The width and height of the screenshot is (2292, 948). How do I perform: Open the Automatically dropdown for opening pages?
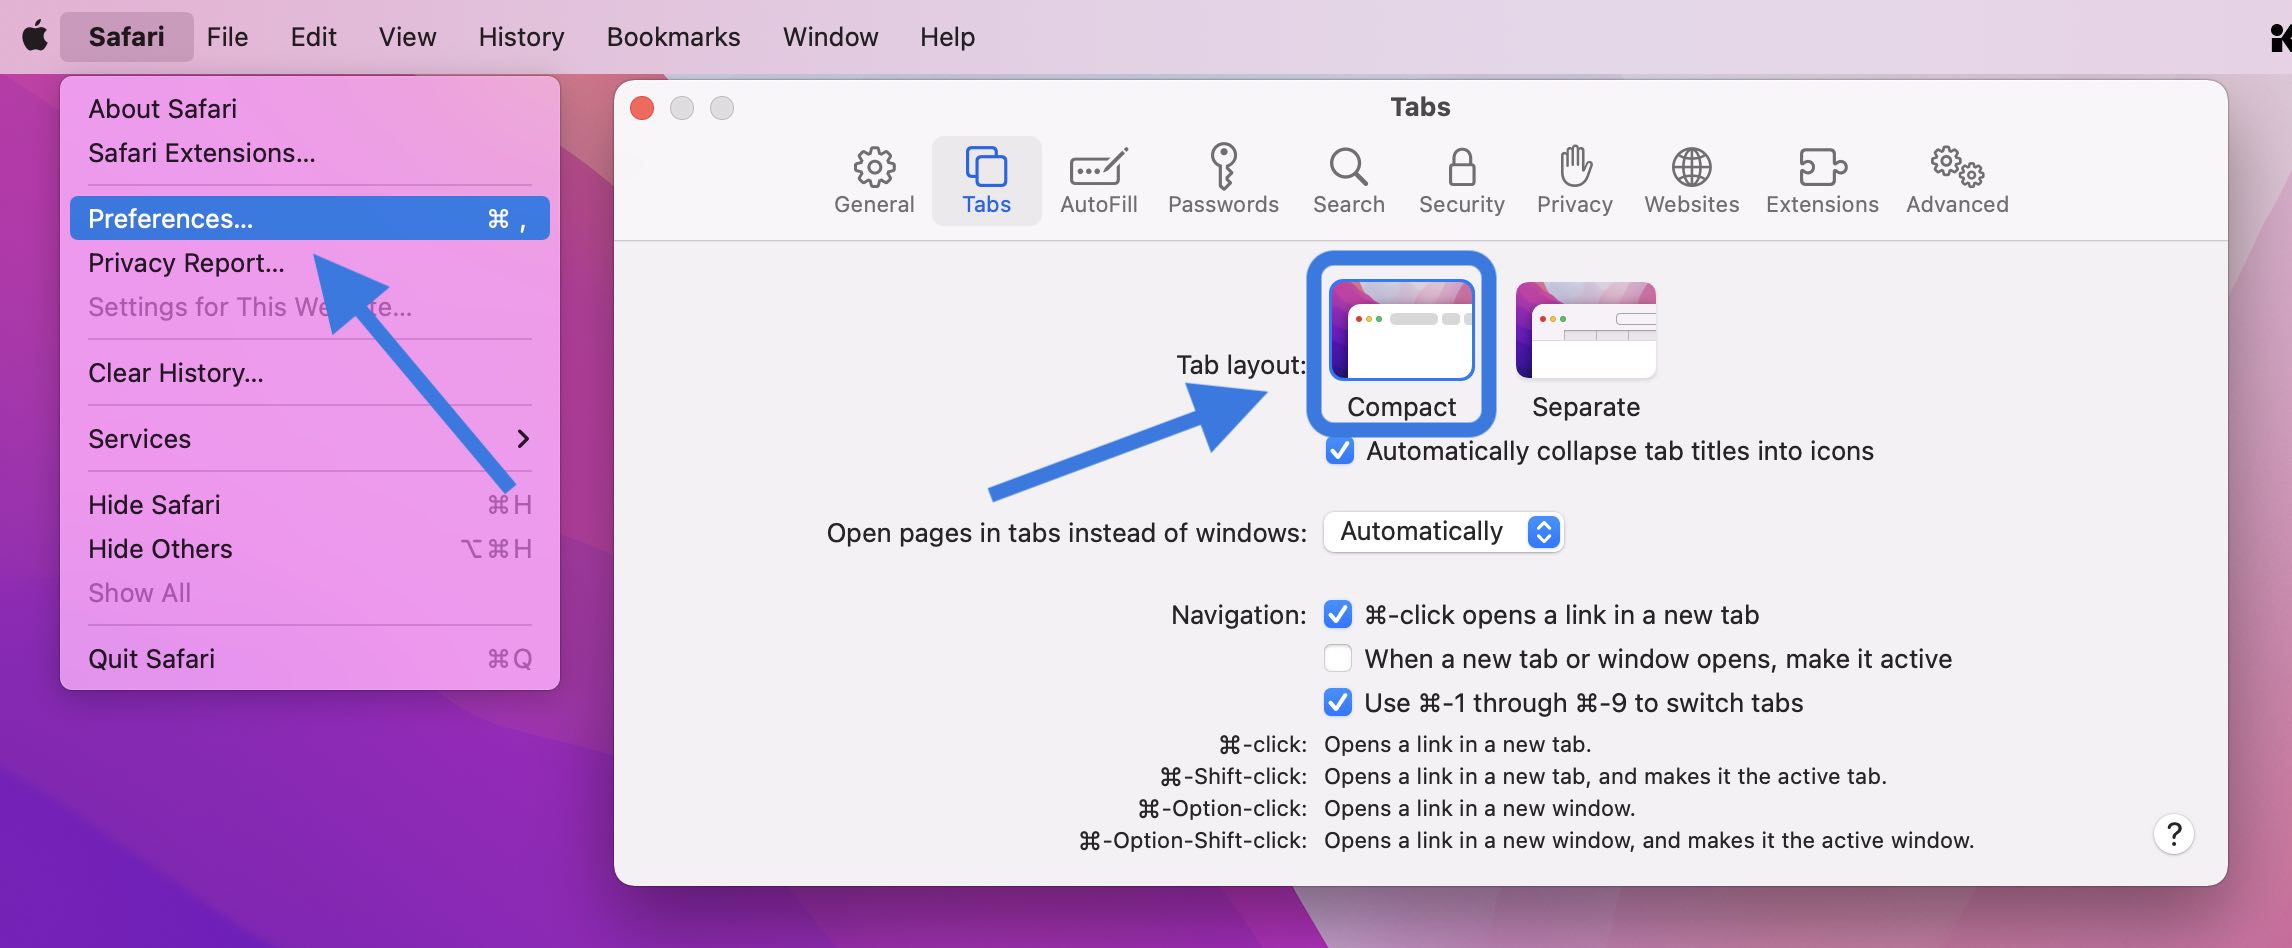click(1443, 532)
